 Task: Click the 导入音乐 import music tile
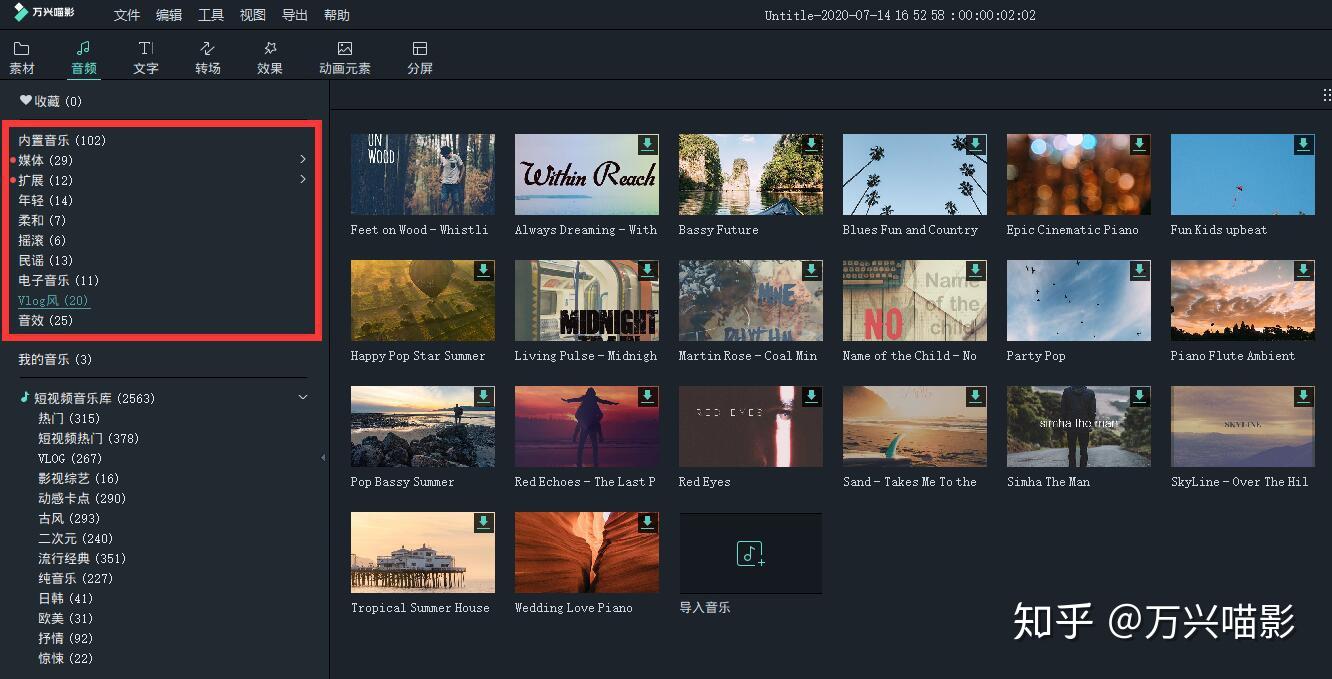(x=750, y=553)
